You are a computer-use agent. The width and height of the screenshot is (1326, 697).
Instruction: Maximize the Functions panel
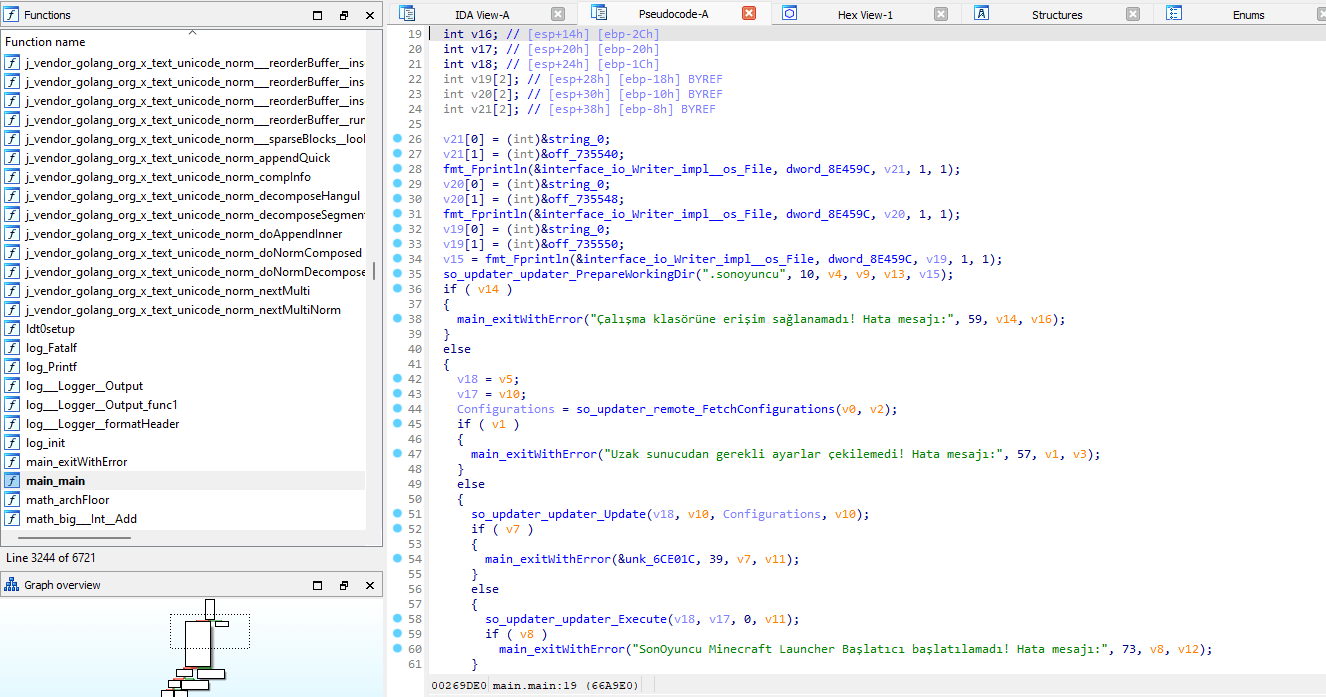[318, 15]
